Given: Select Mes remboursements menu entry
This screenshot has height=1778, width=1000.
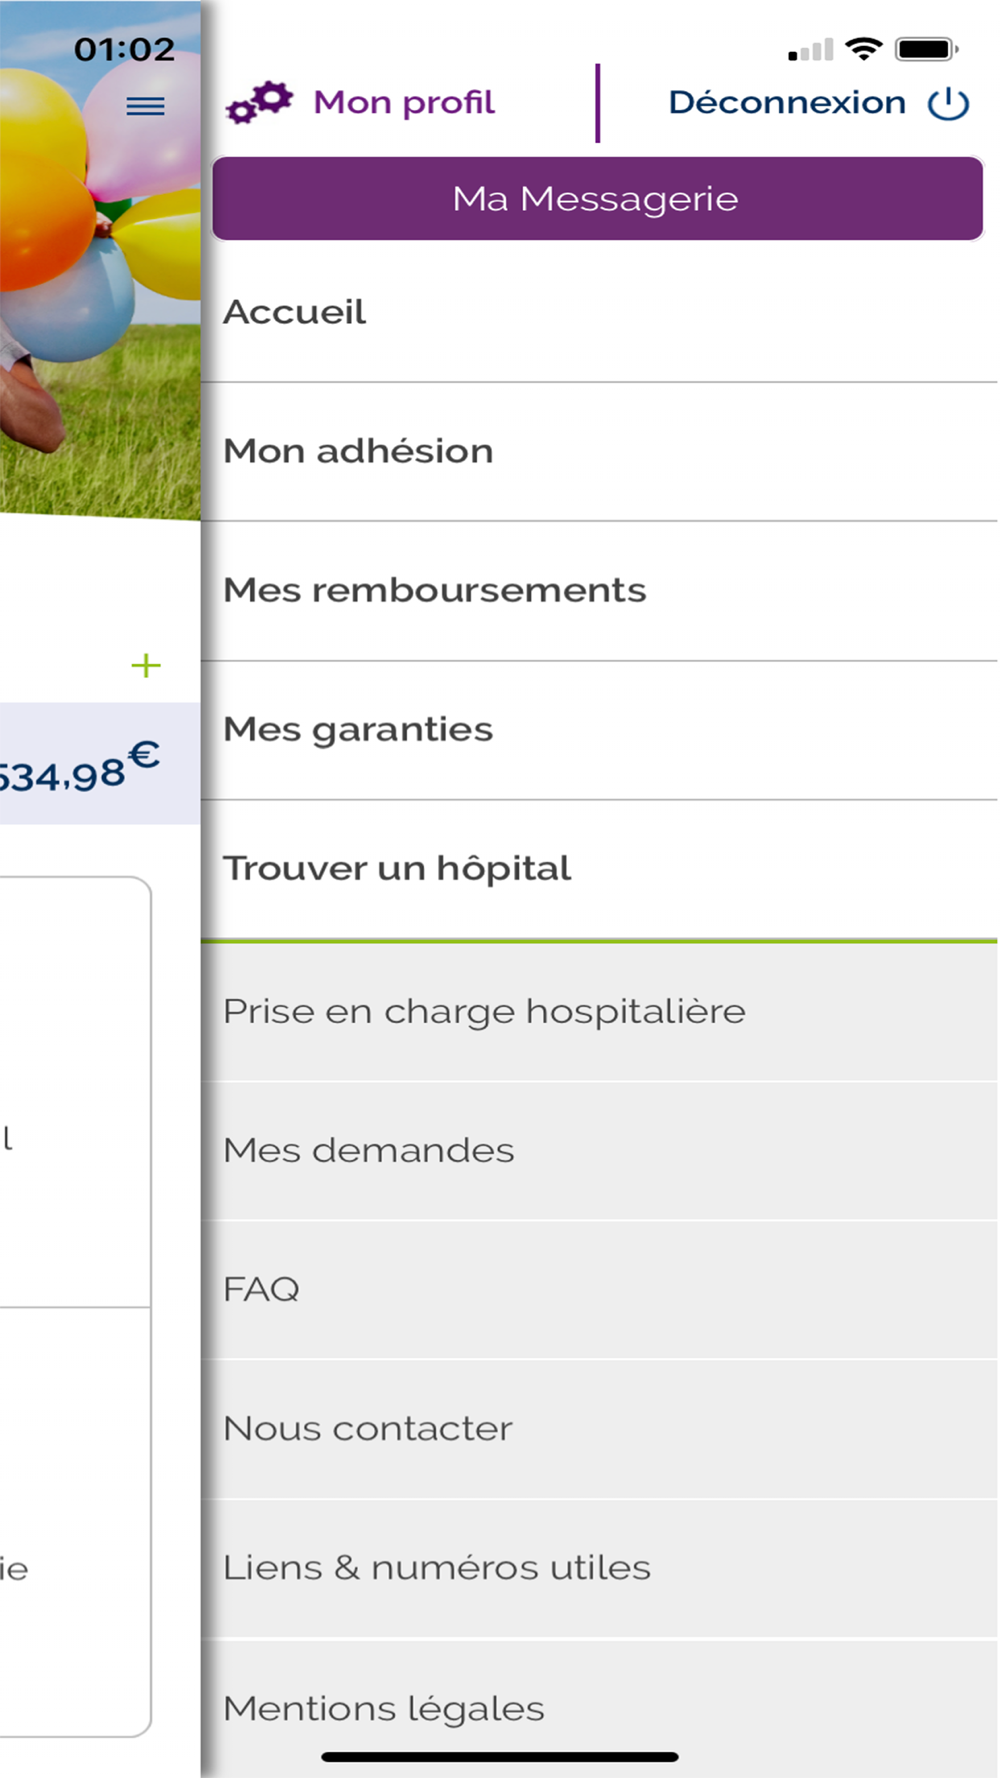Looking at the screenshot, I should tap(434, 590).
